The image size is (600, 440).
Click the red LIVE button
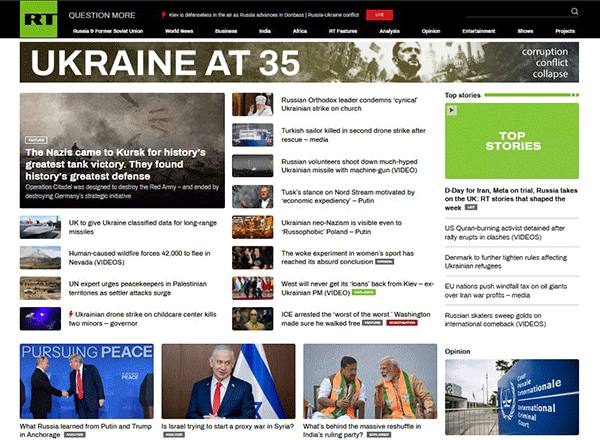click(x=379, y=15)
